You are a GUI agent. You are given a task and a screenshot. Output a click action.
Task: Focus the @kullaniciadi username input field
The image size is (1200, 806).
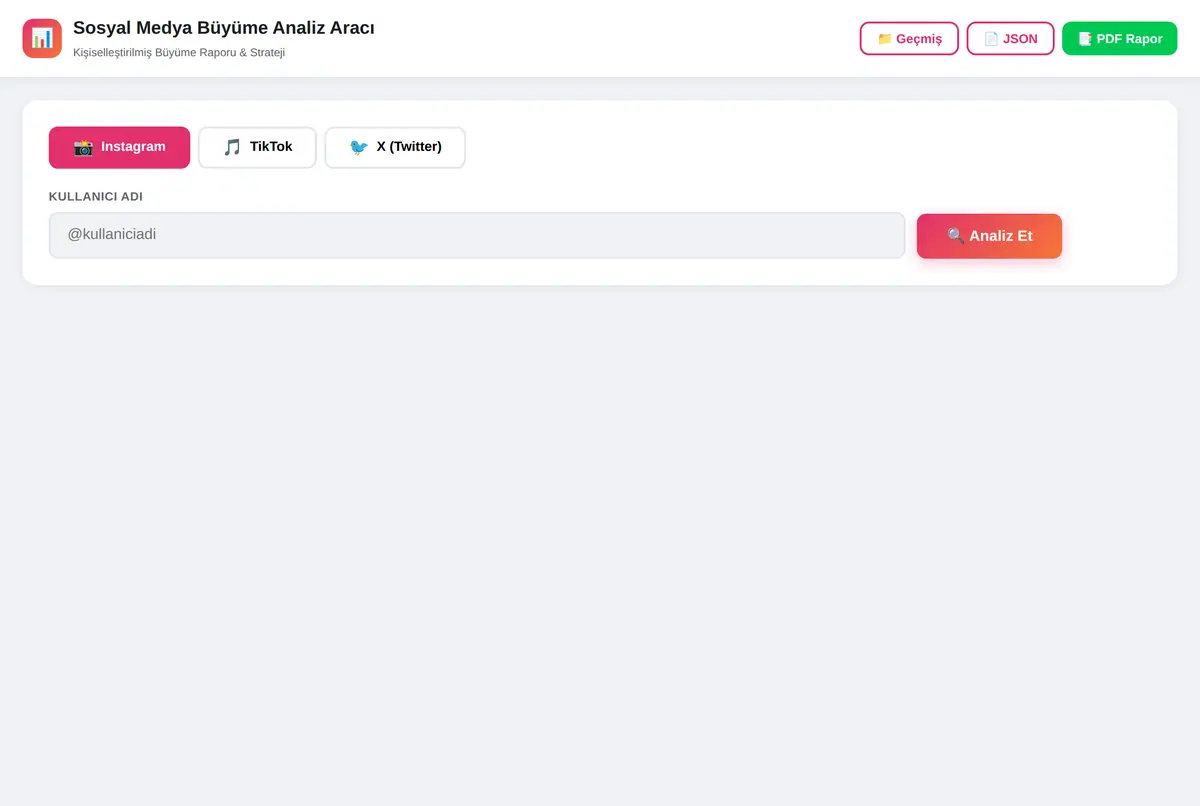pos(477,235)
